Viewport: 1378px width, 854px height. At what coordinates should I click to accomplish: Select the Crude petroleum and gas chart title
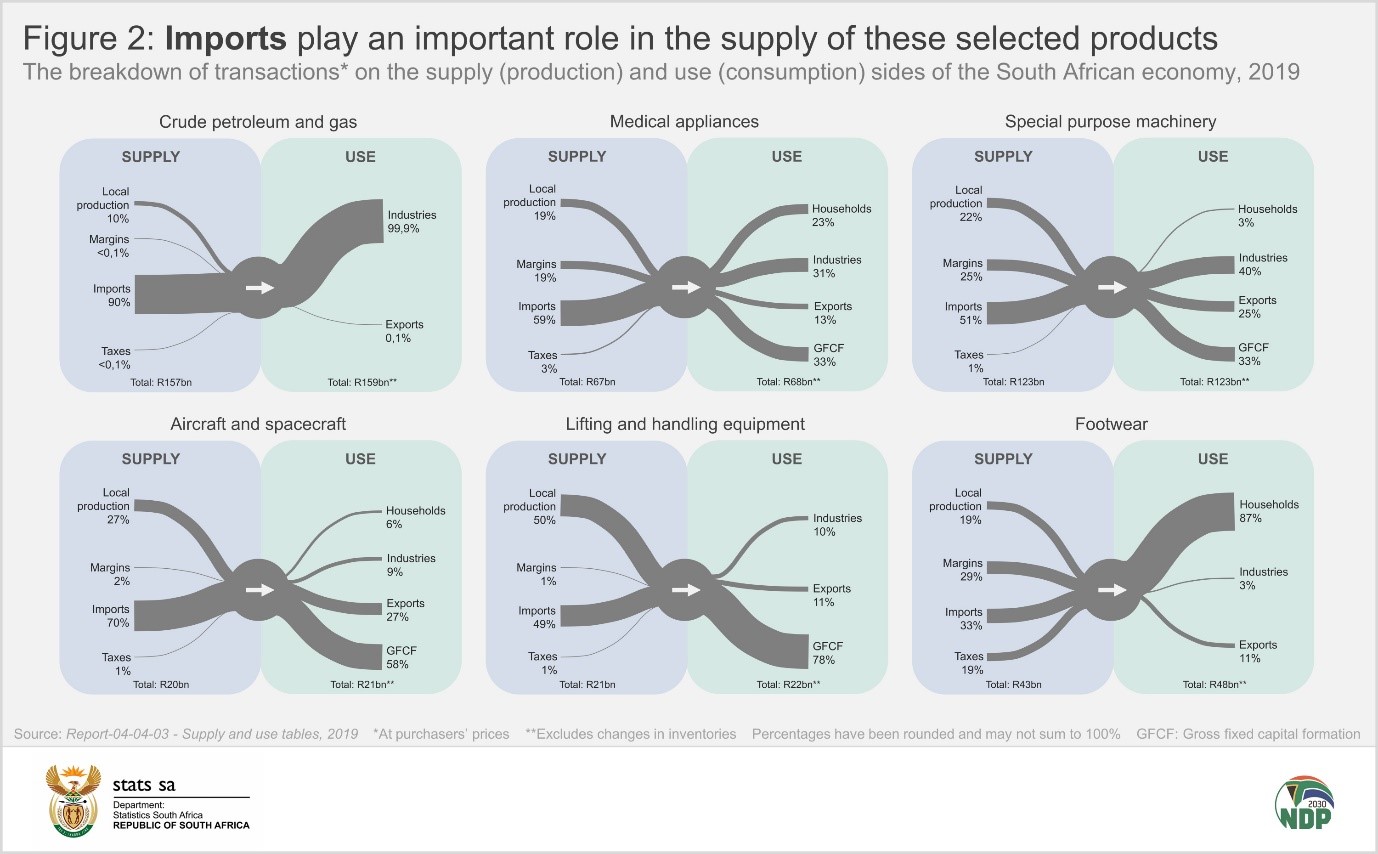click(x=258, y=122)
